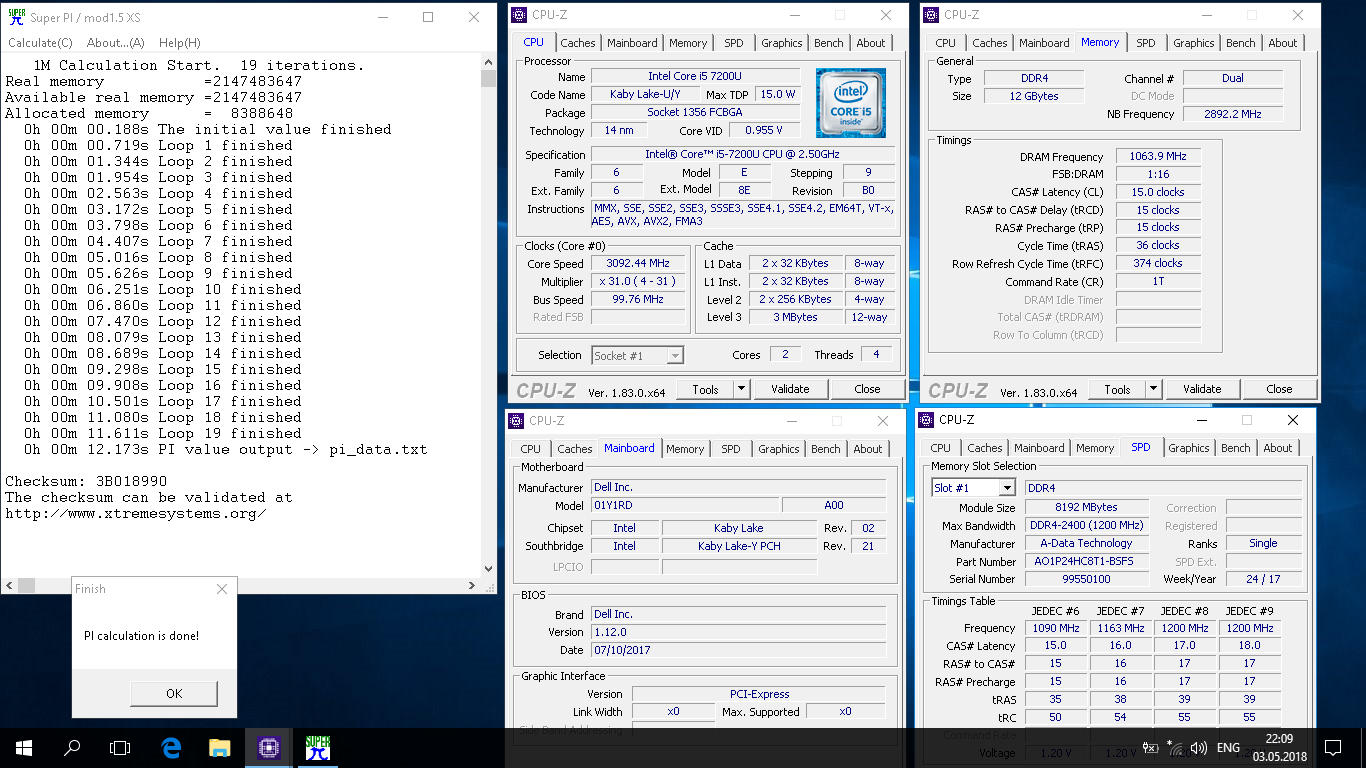Check the battery status tray icon
Screen dimensions: 1366x768
(x=1151, y=747)
